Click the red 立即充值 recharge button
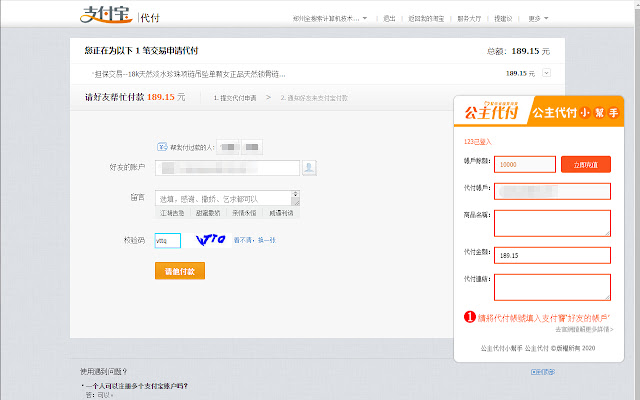 point(586,164)
